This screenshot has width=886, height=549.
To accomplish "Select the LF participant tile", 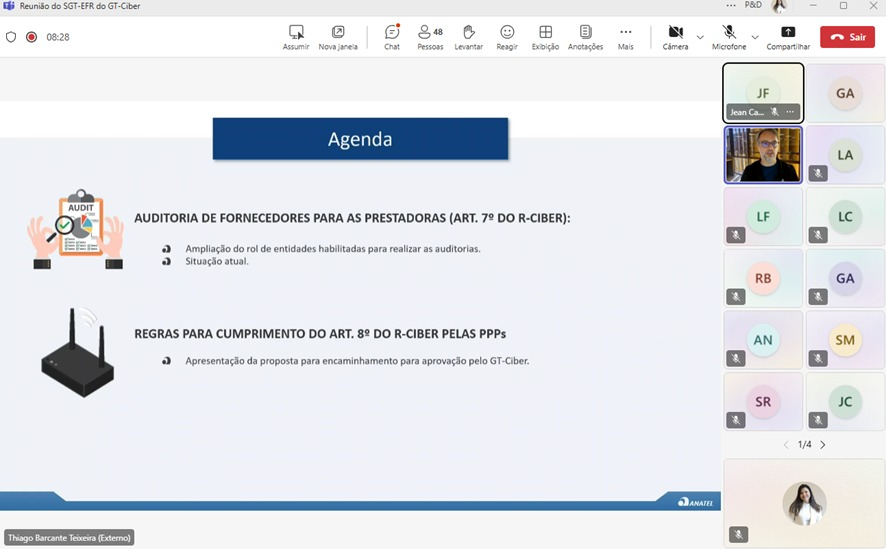I will click(x=763, y=216).
